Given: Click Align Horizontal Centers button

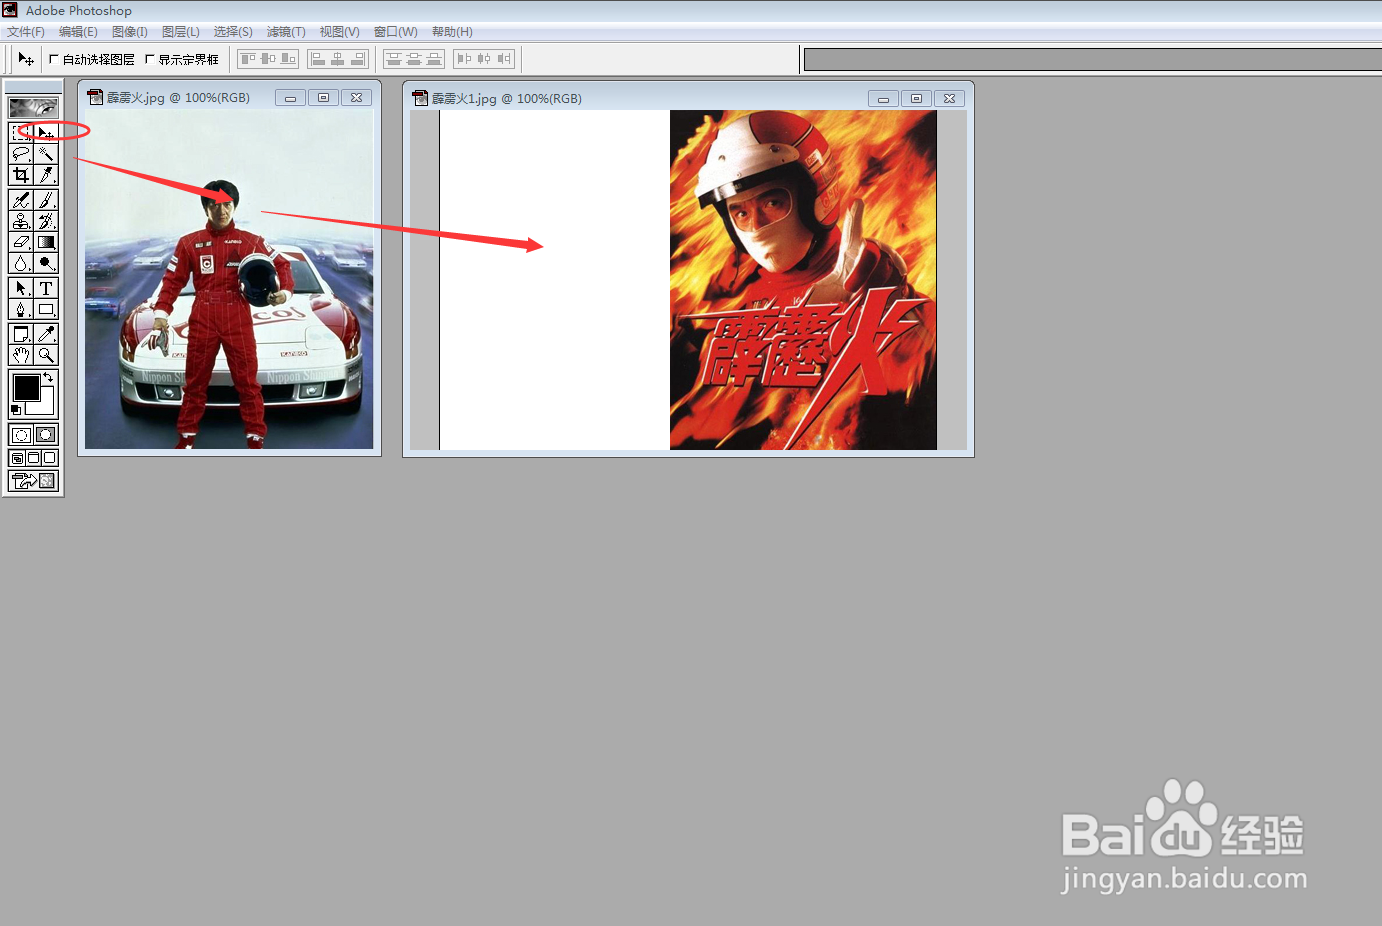Looking at the screenshot, I should [x=338, y=59].
